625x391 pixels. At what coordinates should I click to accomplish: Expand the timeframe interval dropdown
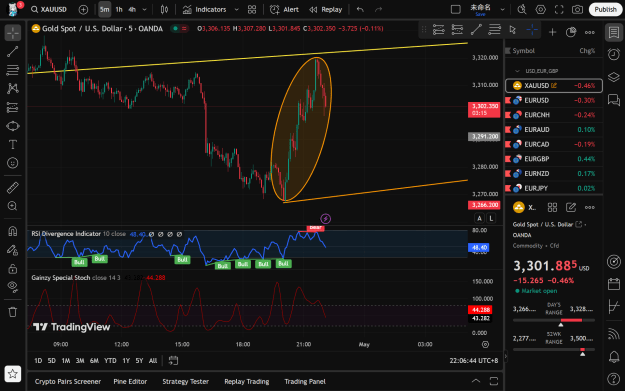145,10
